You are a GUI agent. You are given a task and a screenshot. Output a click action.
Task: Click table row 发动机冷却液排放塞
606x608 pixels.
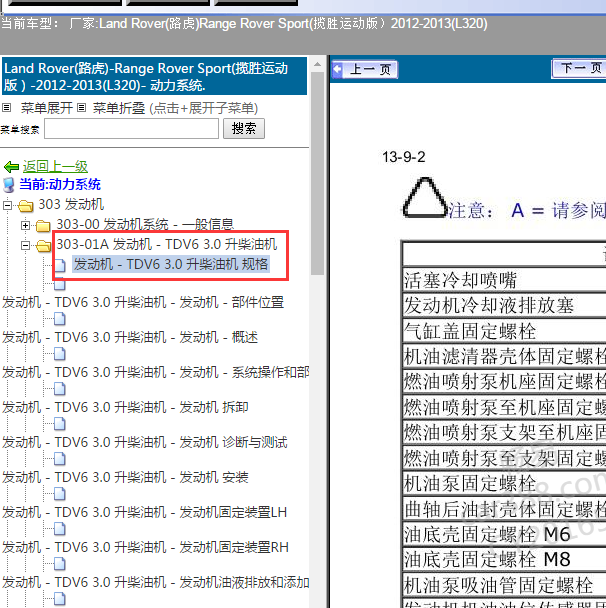click(504, 306)
